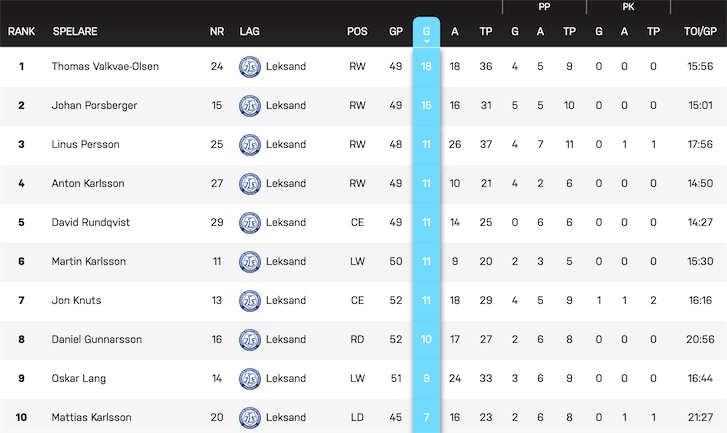Open player Thomas Valkvae-Olsen
727x433 pixels.
(x=105, y=66)
